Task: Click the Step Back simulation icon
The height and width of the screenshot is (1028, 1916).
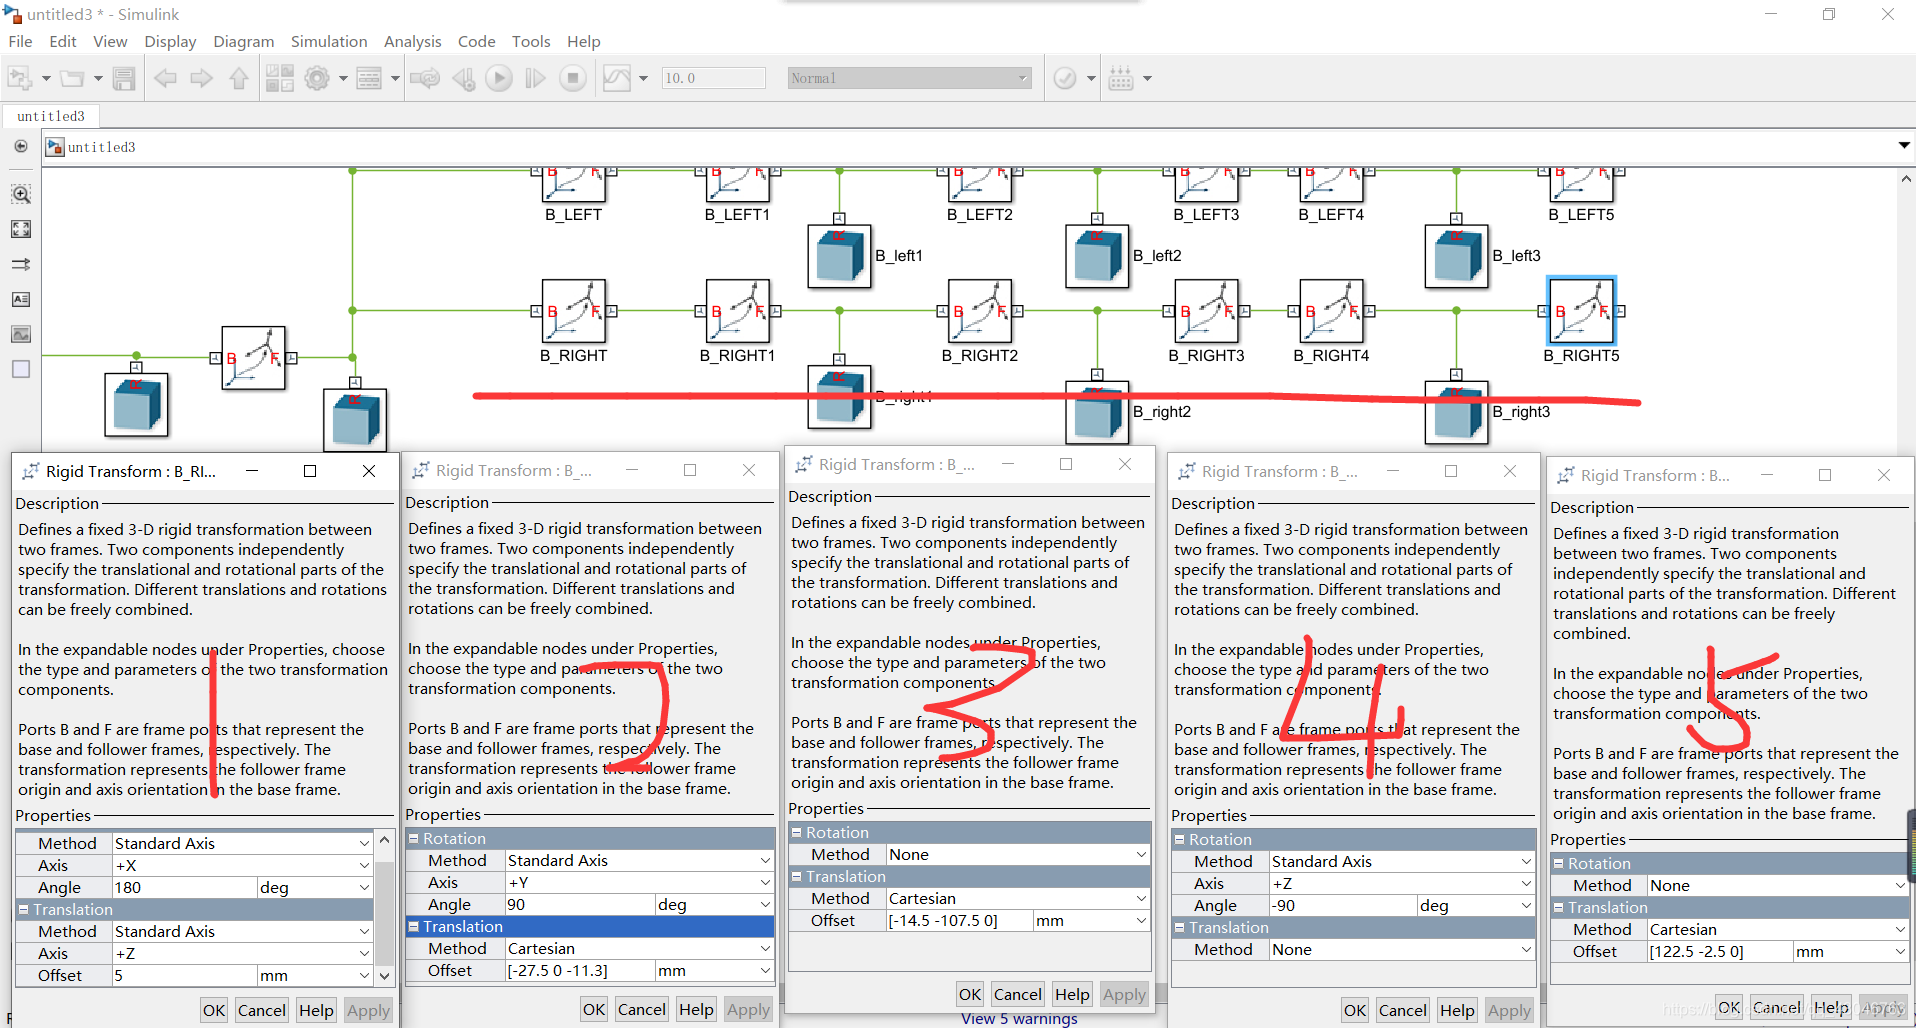Action: (463, 78)
